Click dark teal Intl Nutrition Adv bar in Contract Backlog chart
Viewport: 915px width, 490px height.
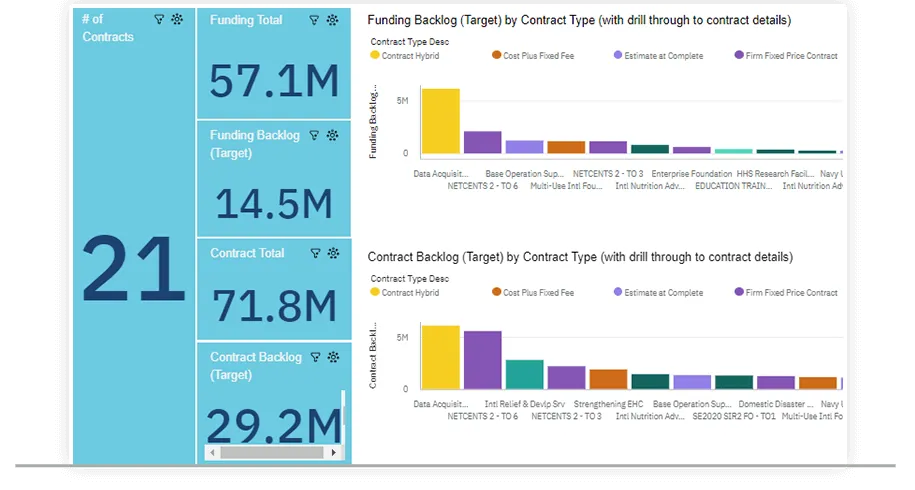tap(650, 382)
